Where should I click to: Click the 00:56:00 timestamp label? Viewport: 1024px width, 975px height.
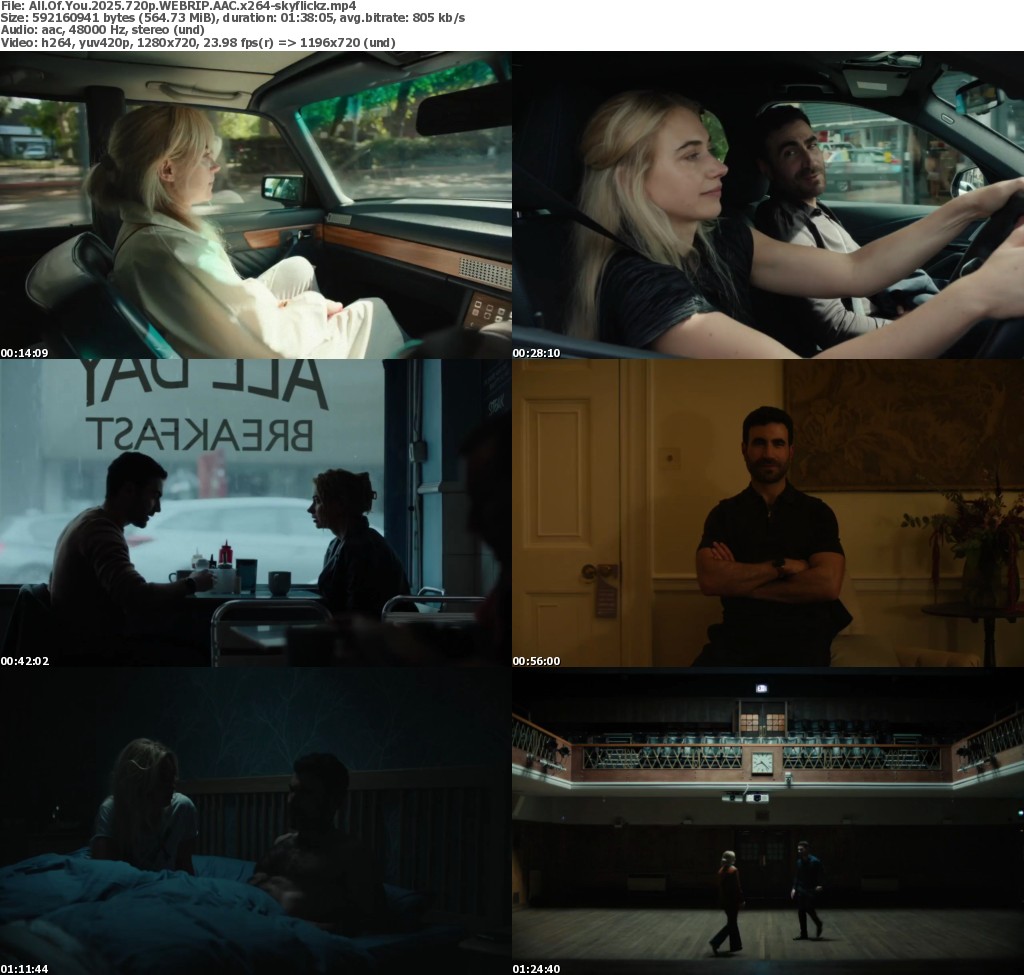pyautogui.click(x=536, y=662)
